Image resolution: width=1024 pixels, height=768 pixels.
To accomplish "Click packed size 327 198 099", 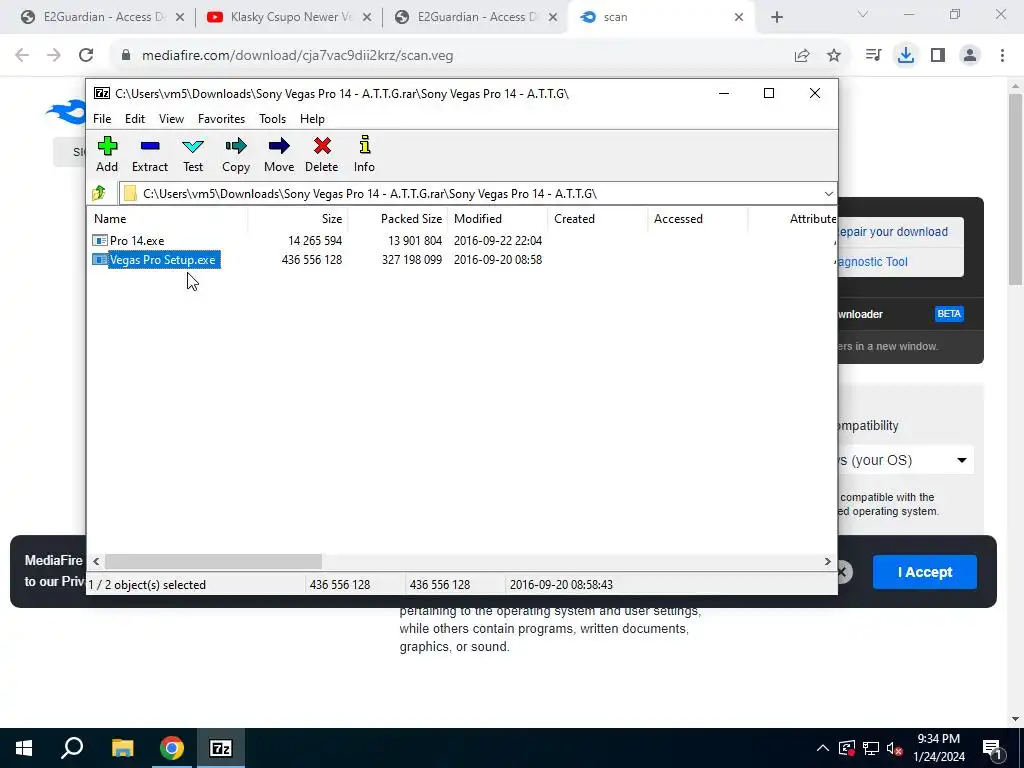I will click(x=411, y=260).
